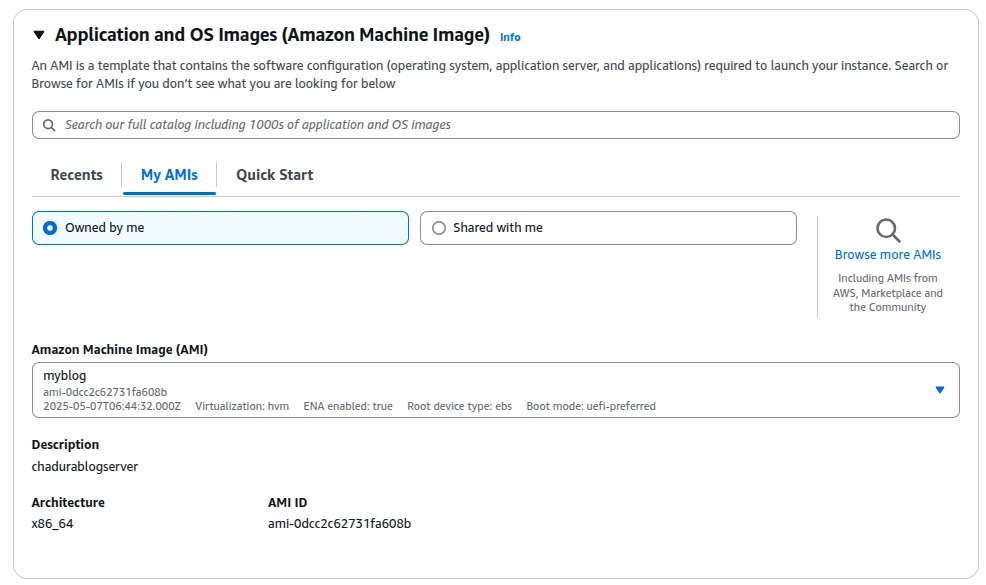The image size is (986, 585).
Task: Click the selected radio dot on Owned by me
Action: click(49, 227)
